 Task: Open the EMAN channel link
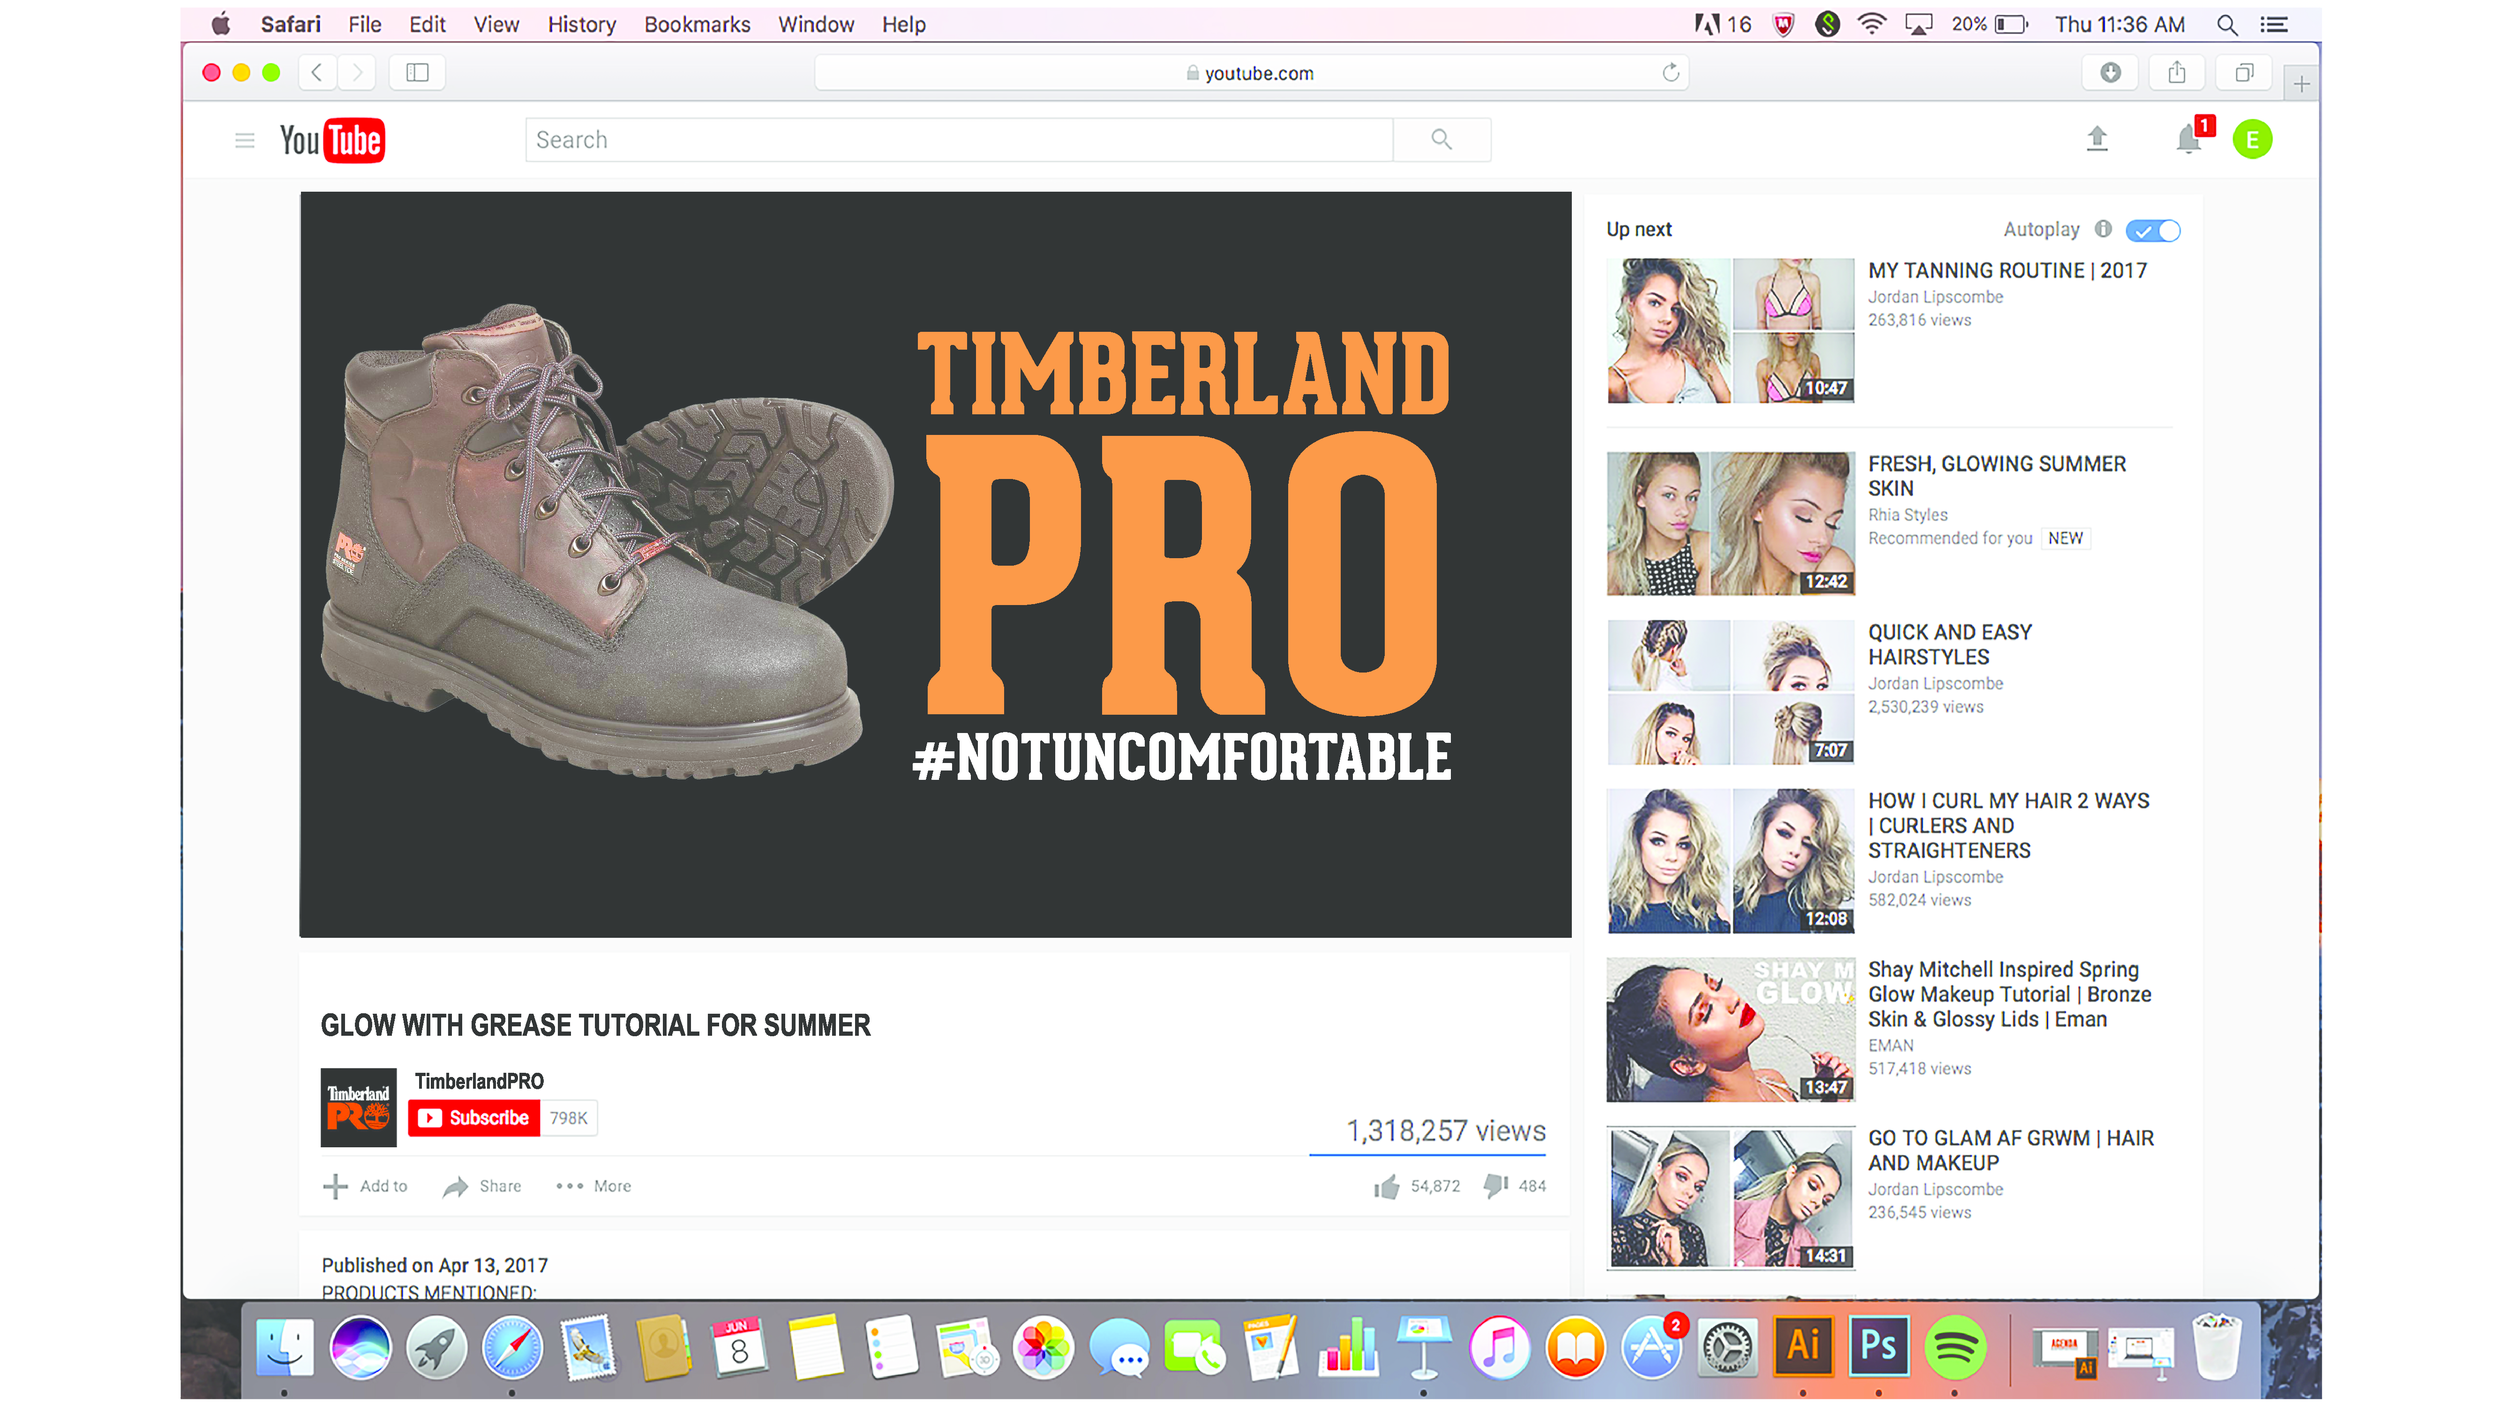click(x=1891, y=1045)
